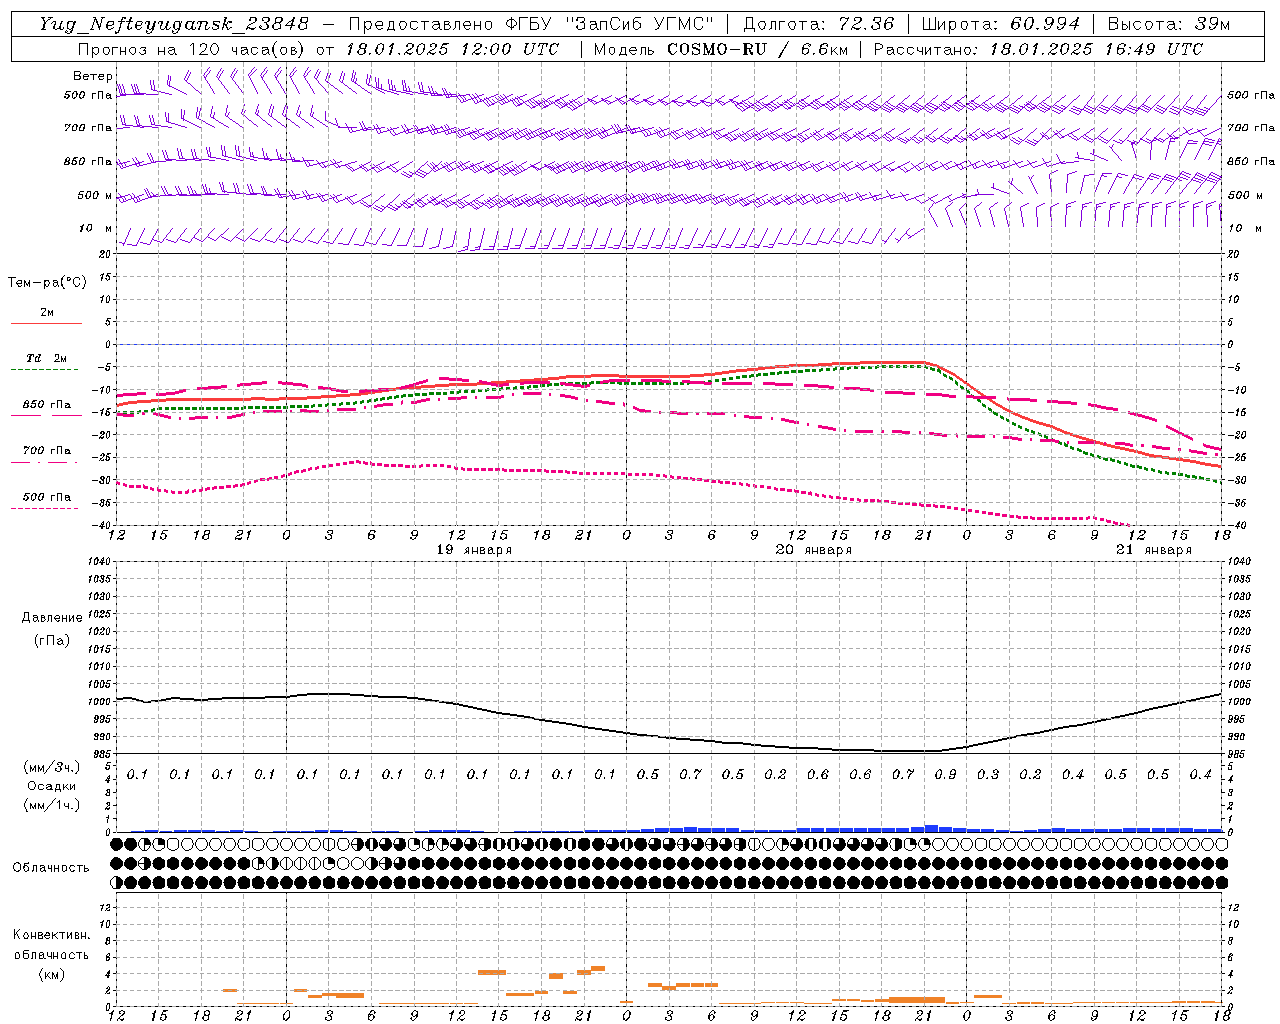The width and height of the screenshot is (1280, 1024).
Task: Click the 1000 value on right pressure axis
Action: point(1237,702)
